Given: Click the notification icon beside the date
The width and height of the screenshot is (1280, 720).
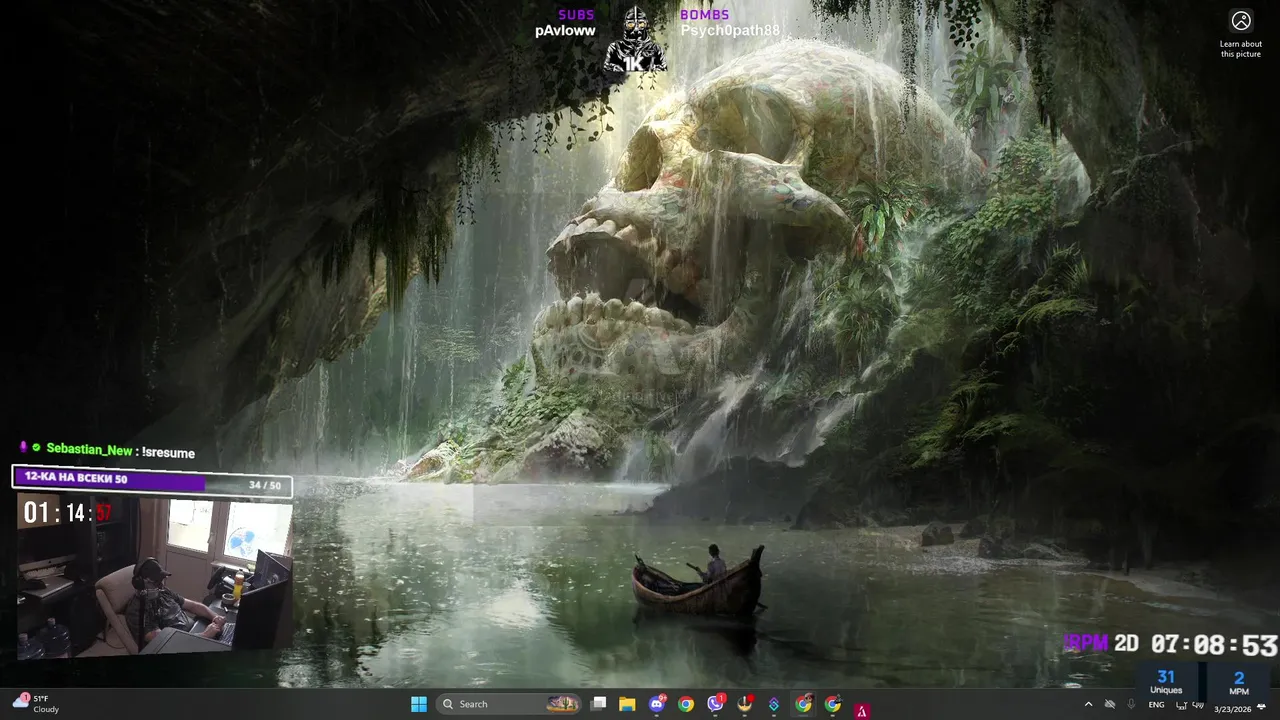Looking at the screenshot, I should pyautogui.click(x=1261, y=706).
